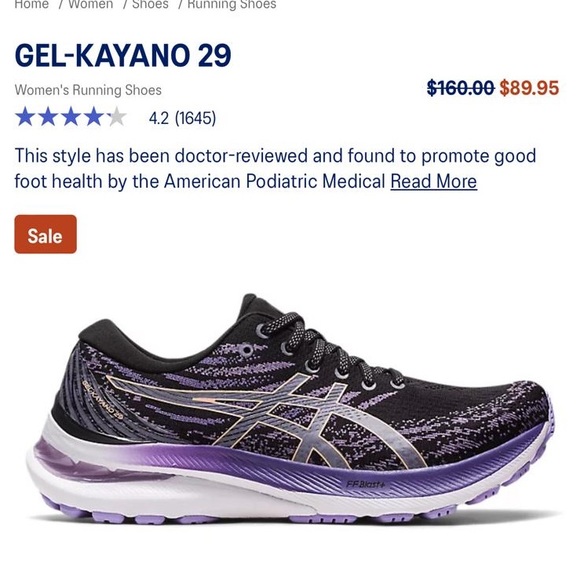Go to the Women breadcrumb
This screenshot has height=580, width=580.
pos(91,4)
